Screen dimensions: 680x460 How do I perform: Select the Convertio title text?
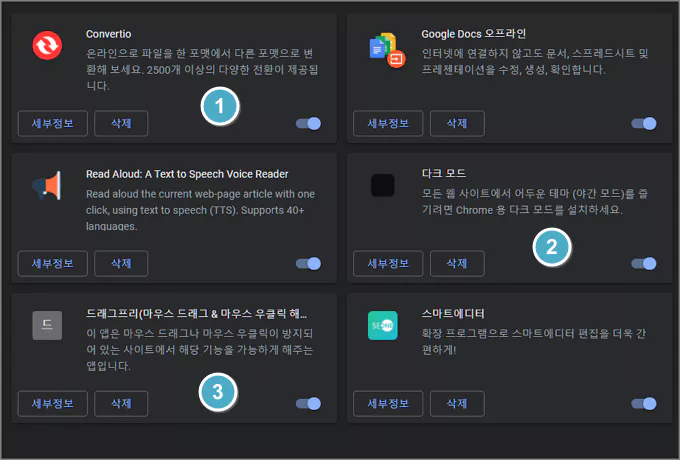point(108,34)
